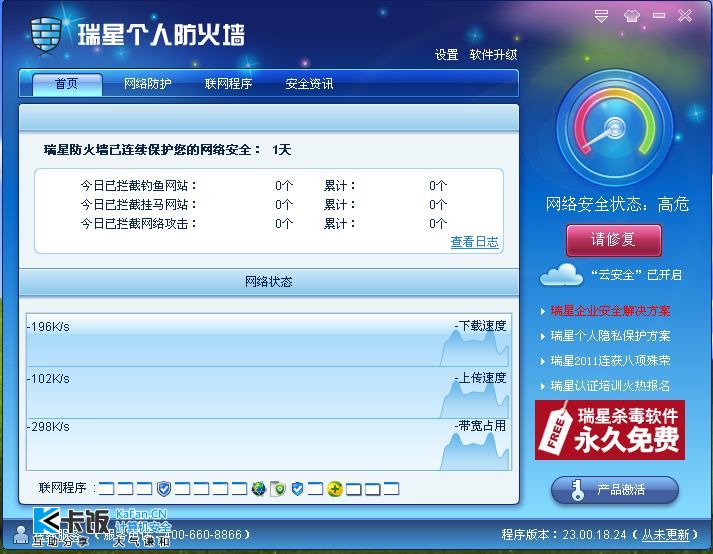Click the 请修复 repair button
Screen dimensions: 713x554
point(613,240)
